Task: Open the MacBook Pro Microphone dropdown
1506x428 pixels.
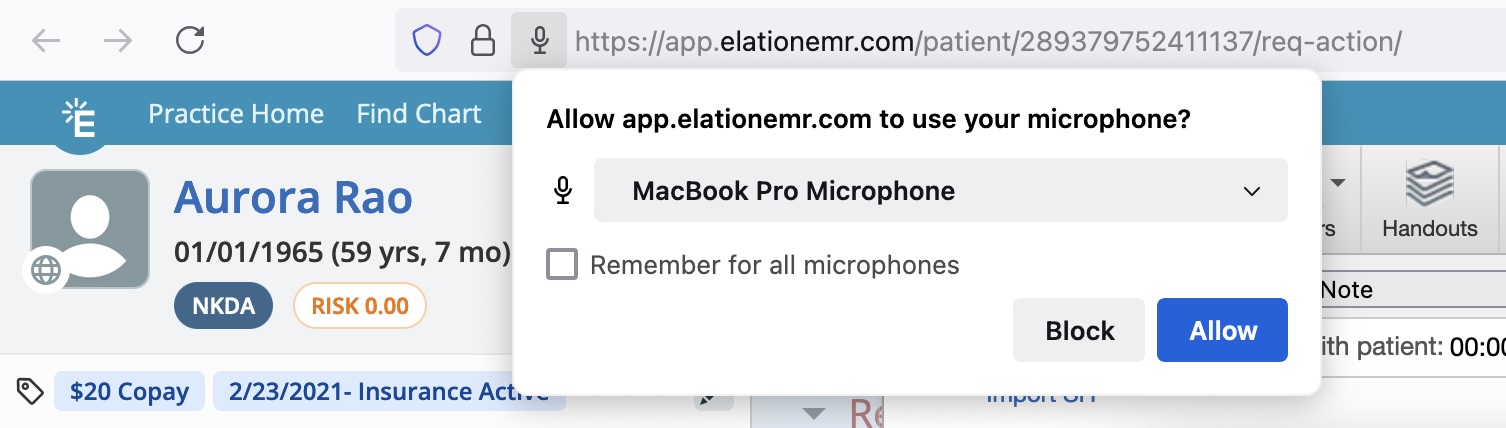Action: pyautogui.click(x=940, y=190)
